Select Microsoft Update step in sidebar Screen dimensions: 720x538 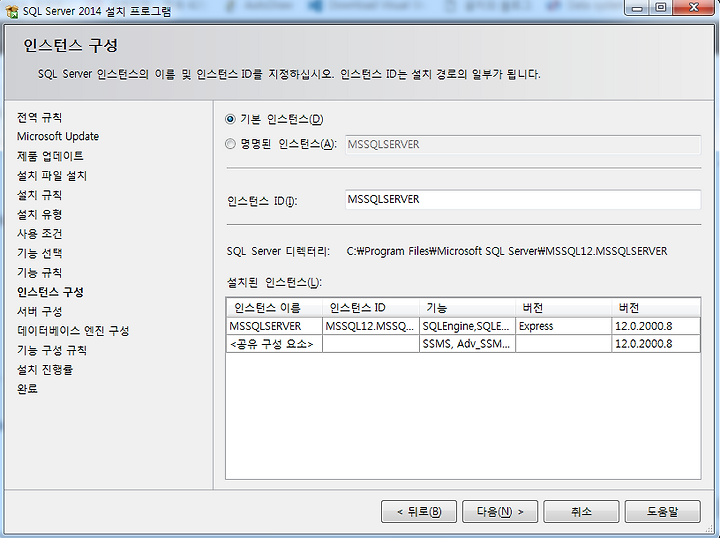click(x=58, y=137)
